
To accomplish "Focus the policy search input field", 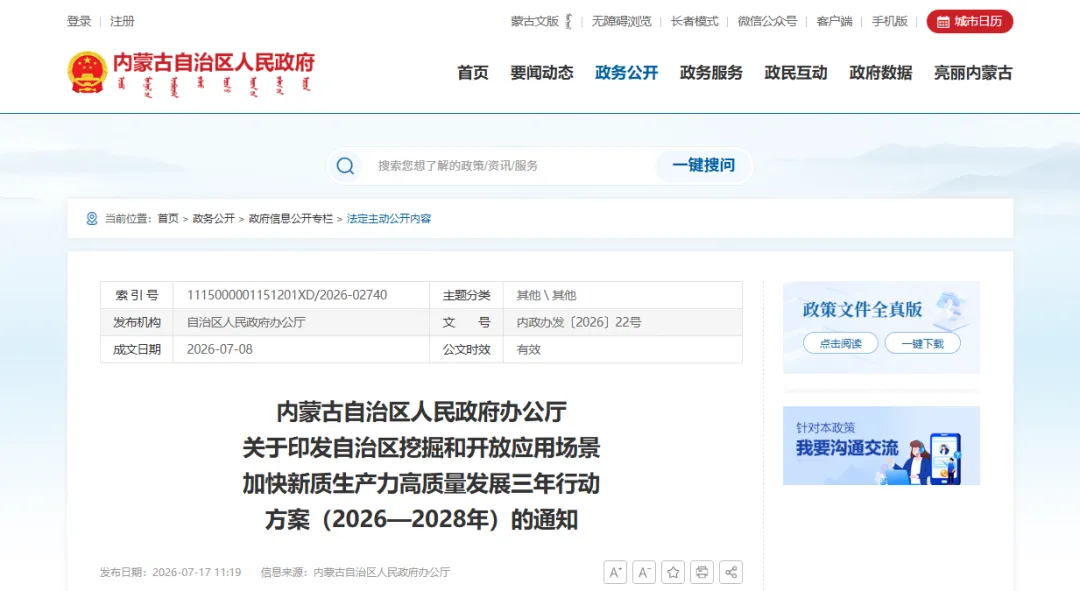I will coord(510,165).
